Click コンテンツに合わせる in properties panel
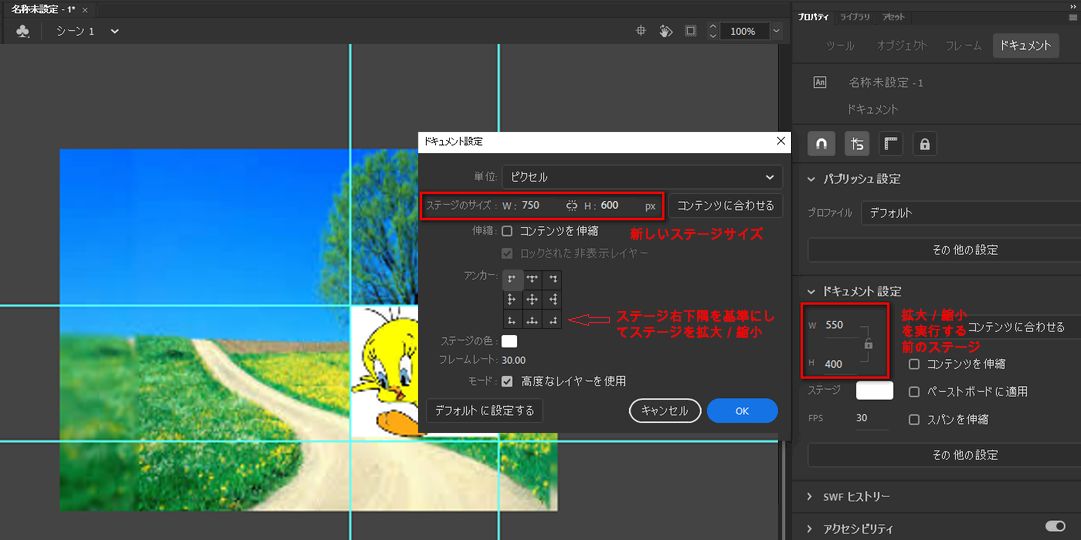This screenshot has width=1081, height=540. 1016,327
